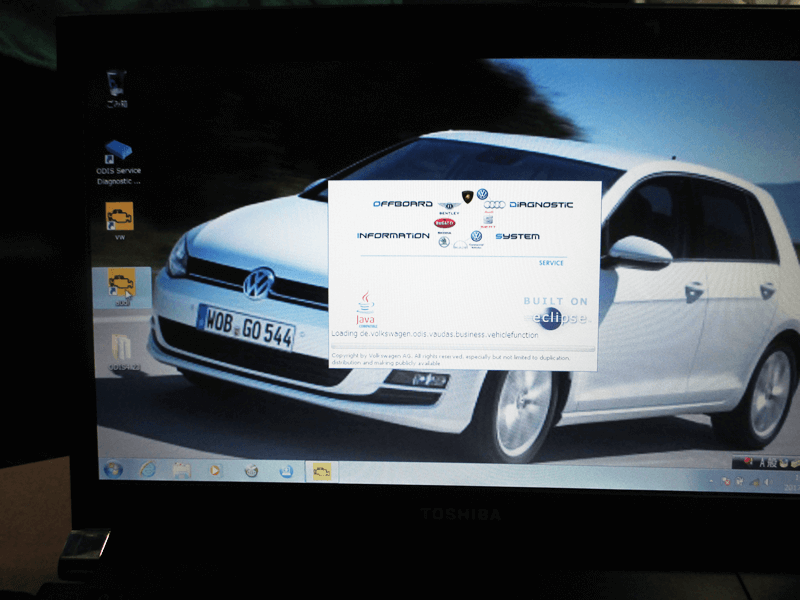Screen dimensions: 800x600
Task: Launch Windows Media Player from the taskbar
Action: click(x=215, y=470)
